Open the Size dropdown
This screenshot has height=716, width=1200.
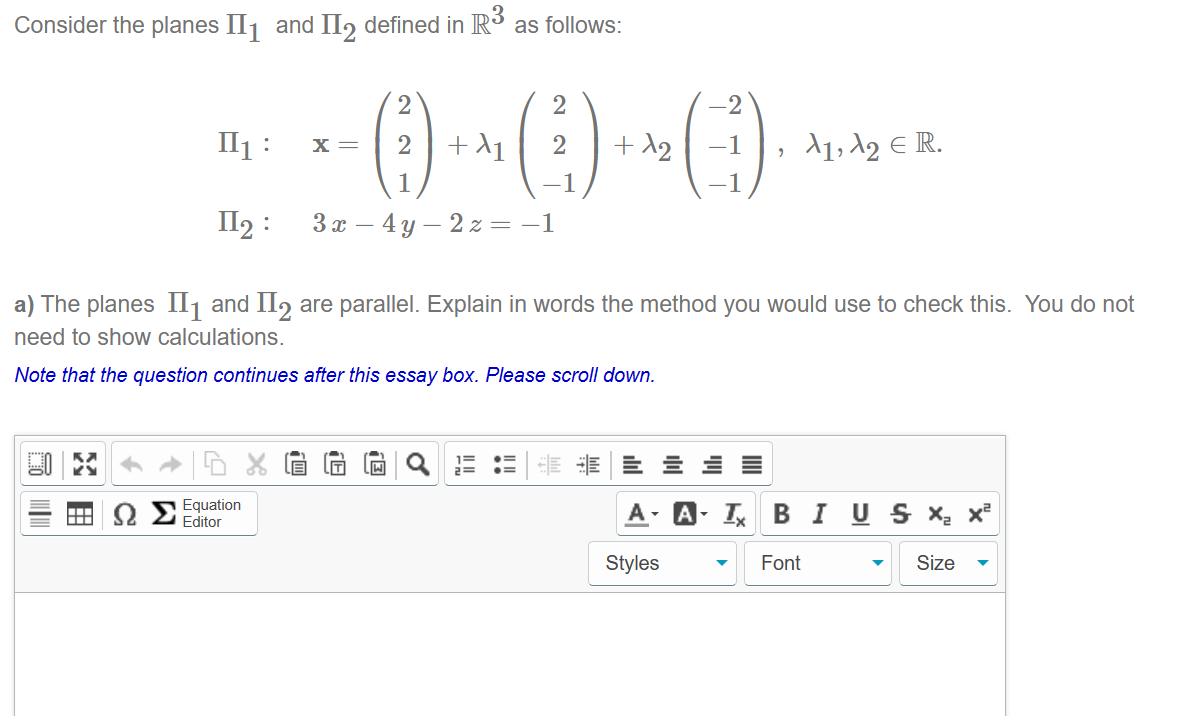coord(946,562)
